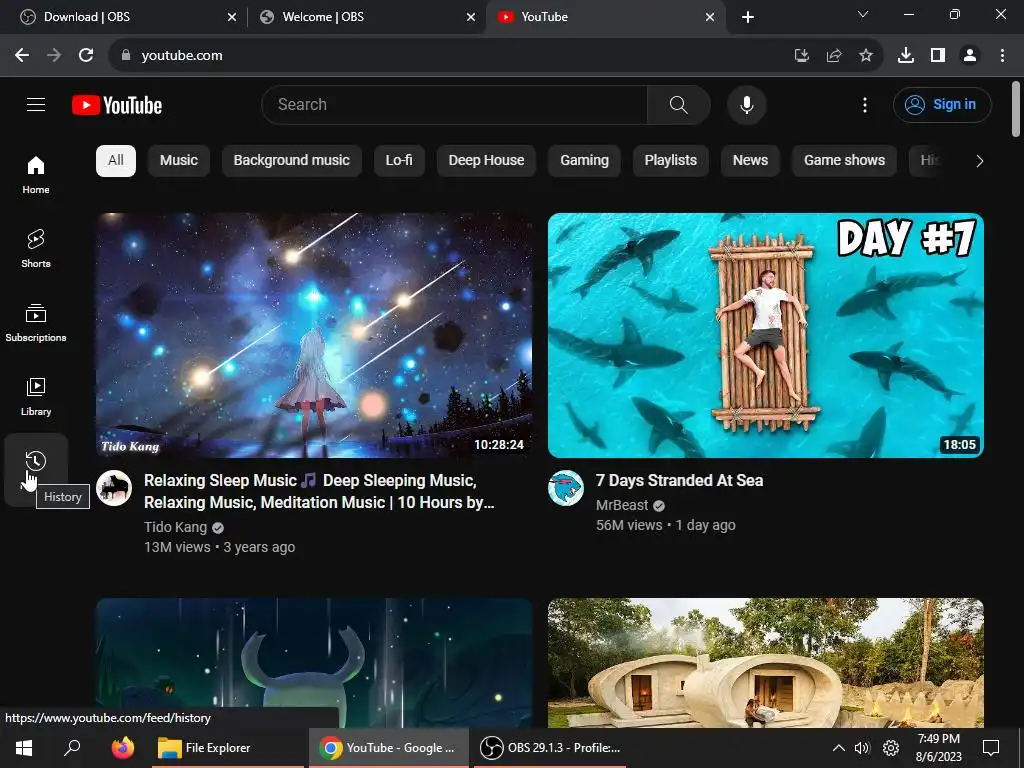
Task: Click the YouTube search input field
Action: 455,104
